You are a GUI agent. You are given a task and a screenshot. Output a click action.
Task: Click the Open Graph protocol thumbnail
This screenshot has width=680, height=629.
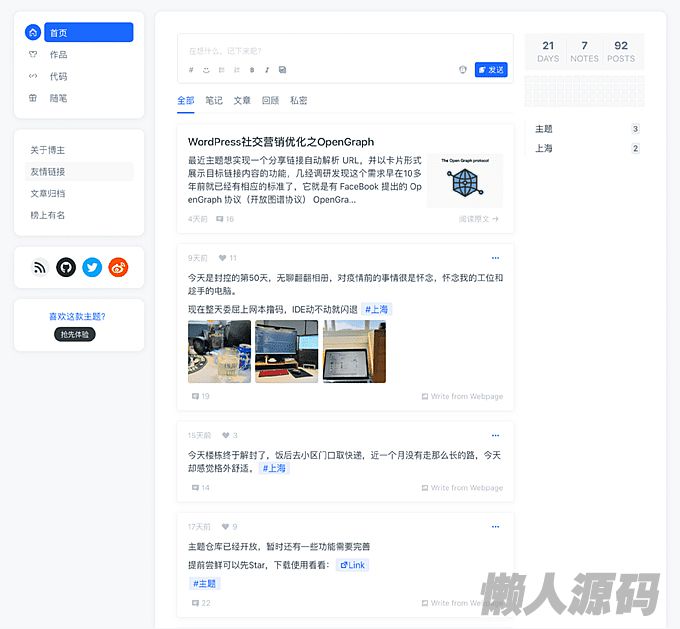[x=465, y=180]
